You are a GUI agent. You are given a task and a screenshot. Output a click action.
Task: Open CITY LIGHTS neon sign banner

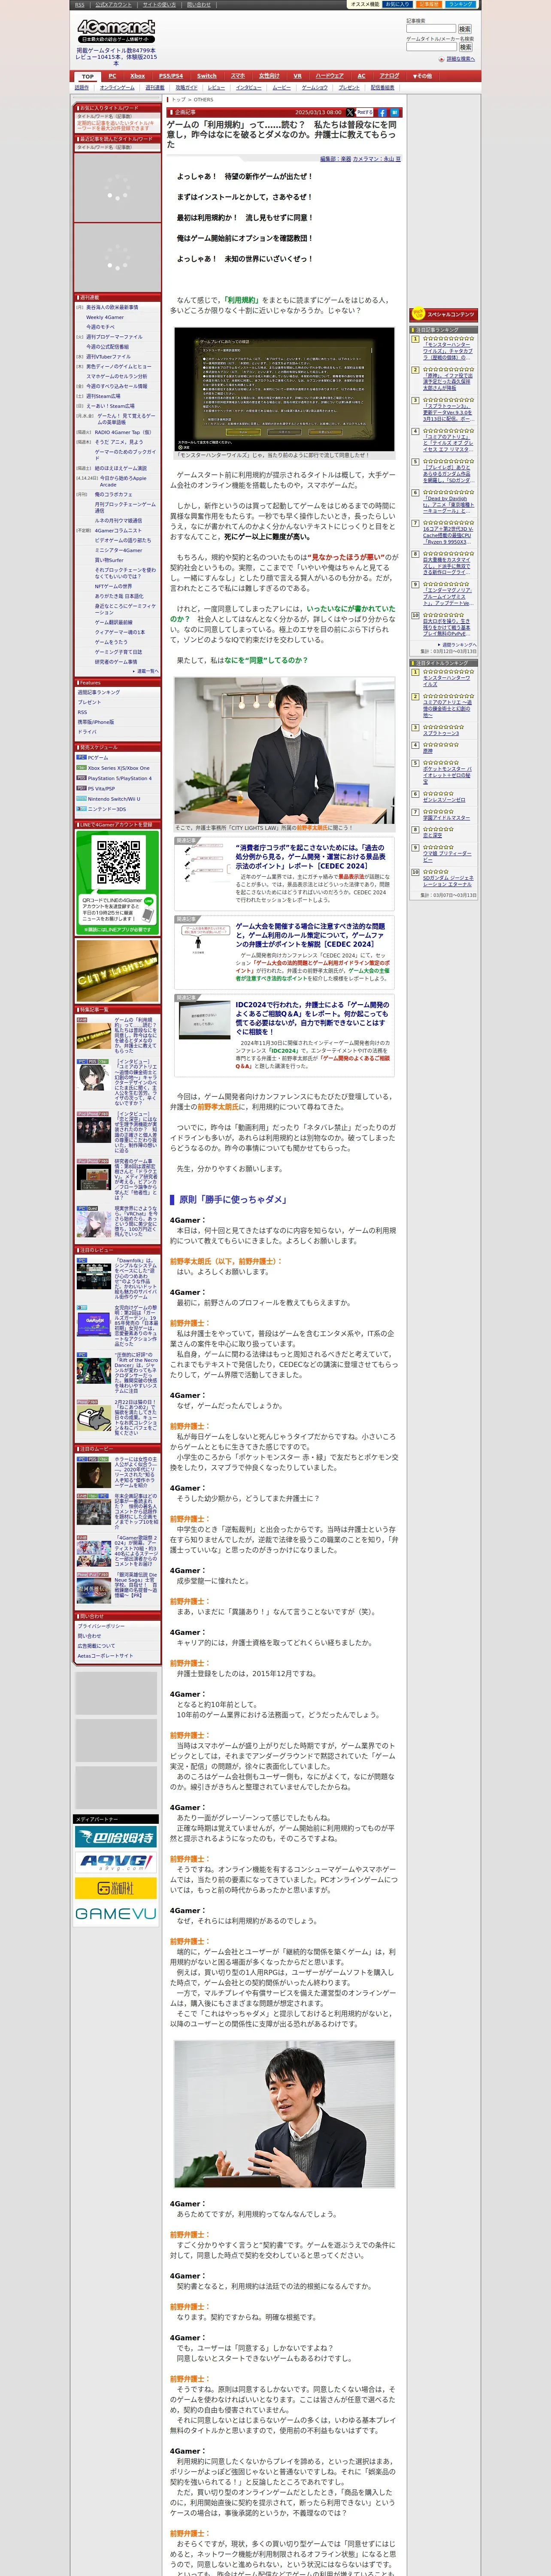(x=117, y=972)
